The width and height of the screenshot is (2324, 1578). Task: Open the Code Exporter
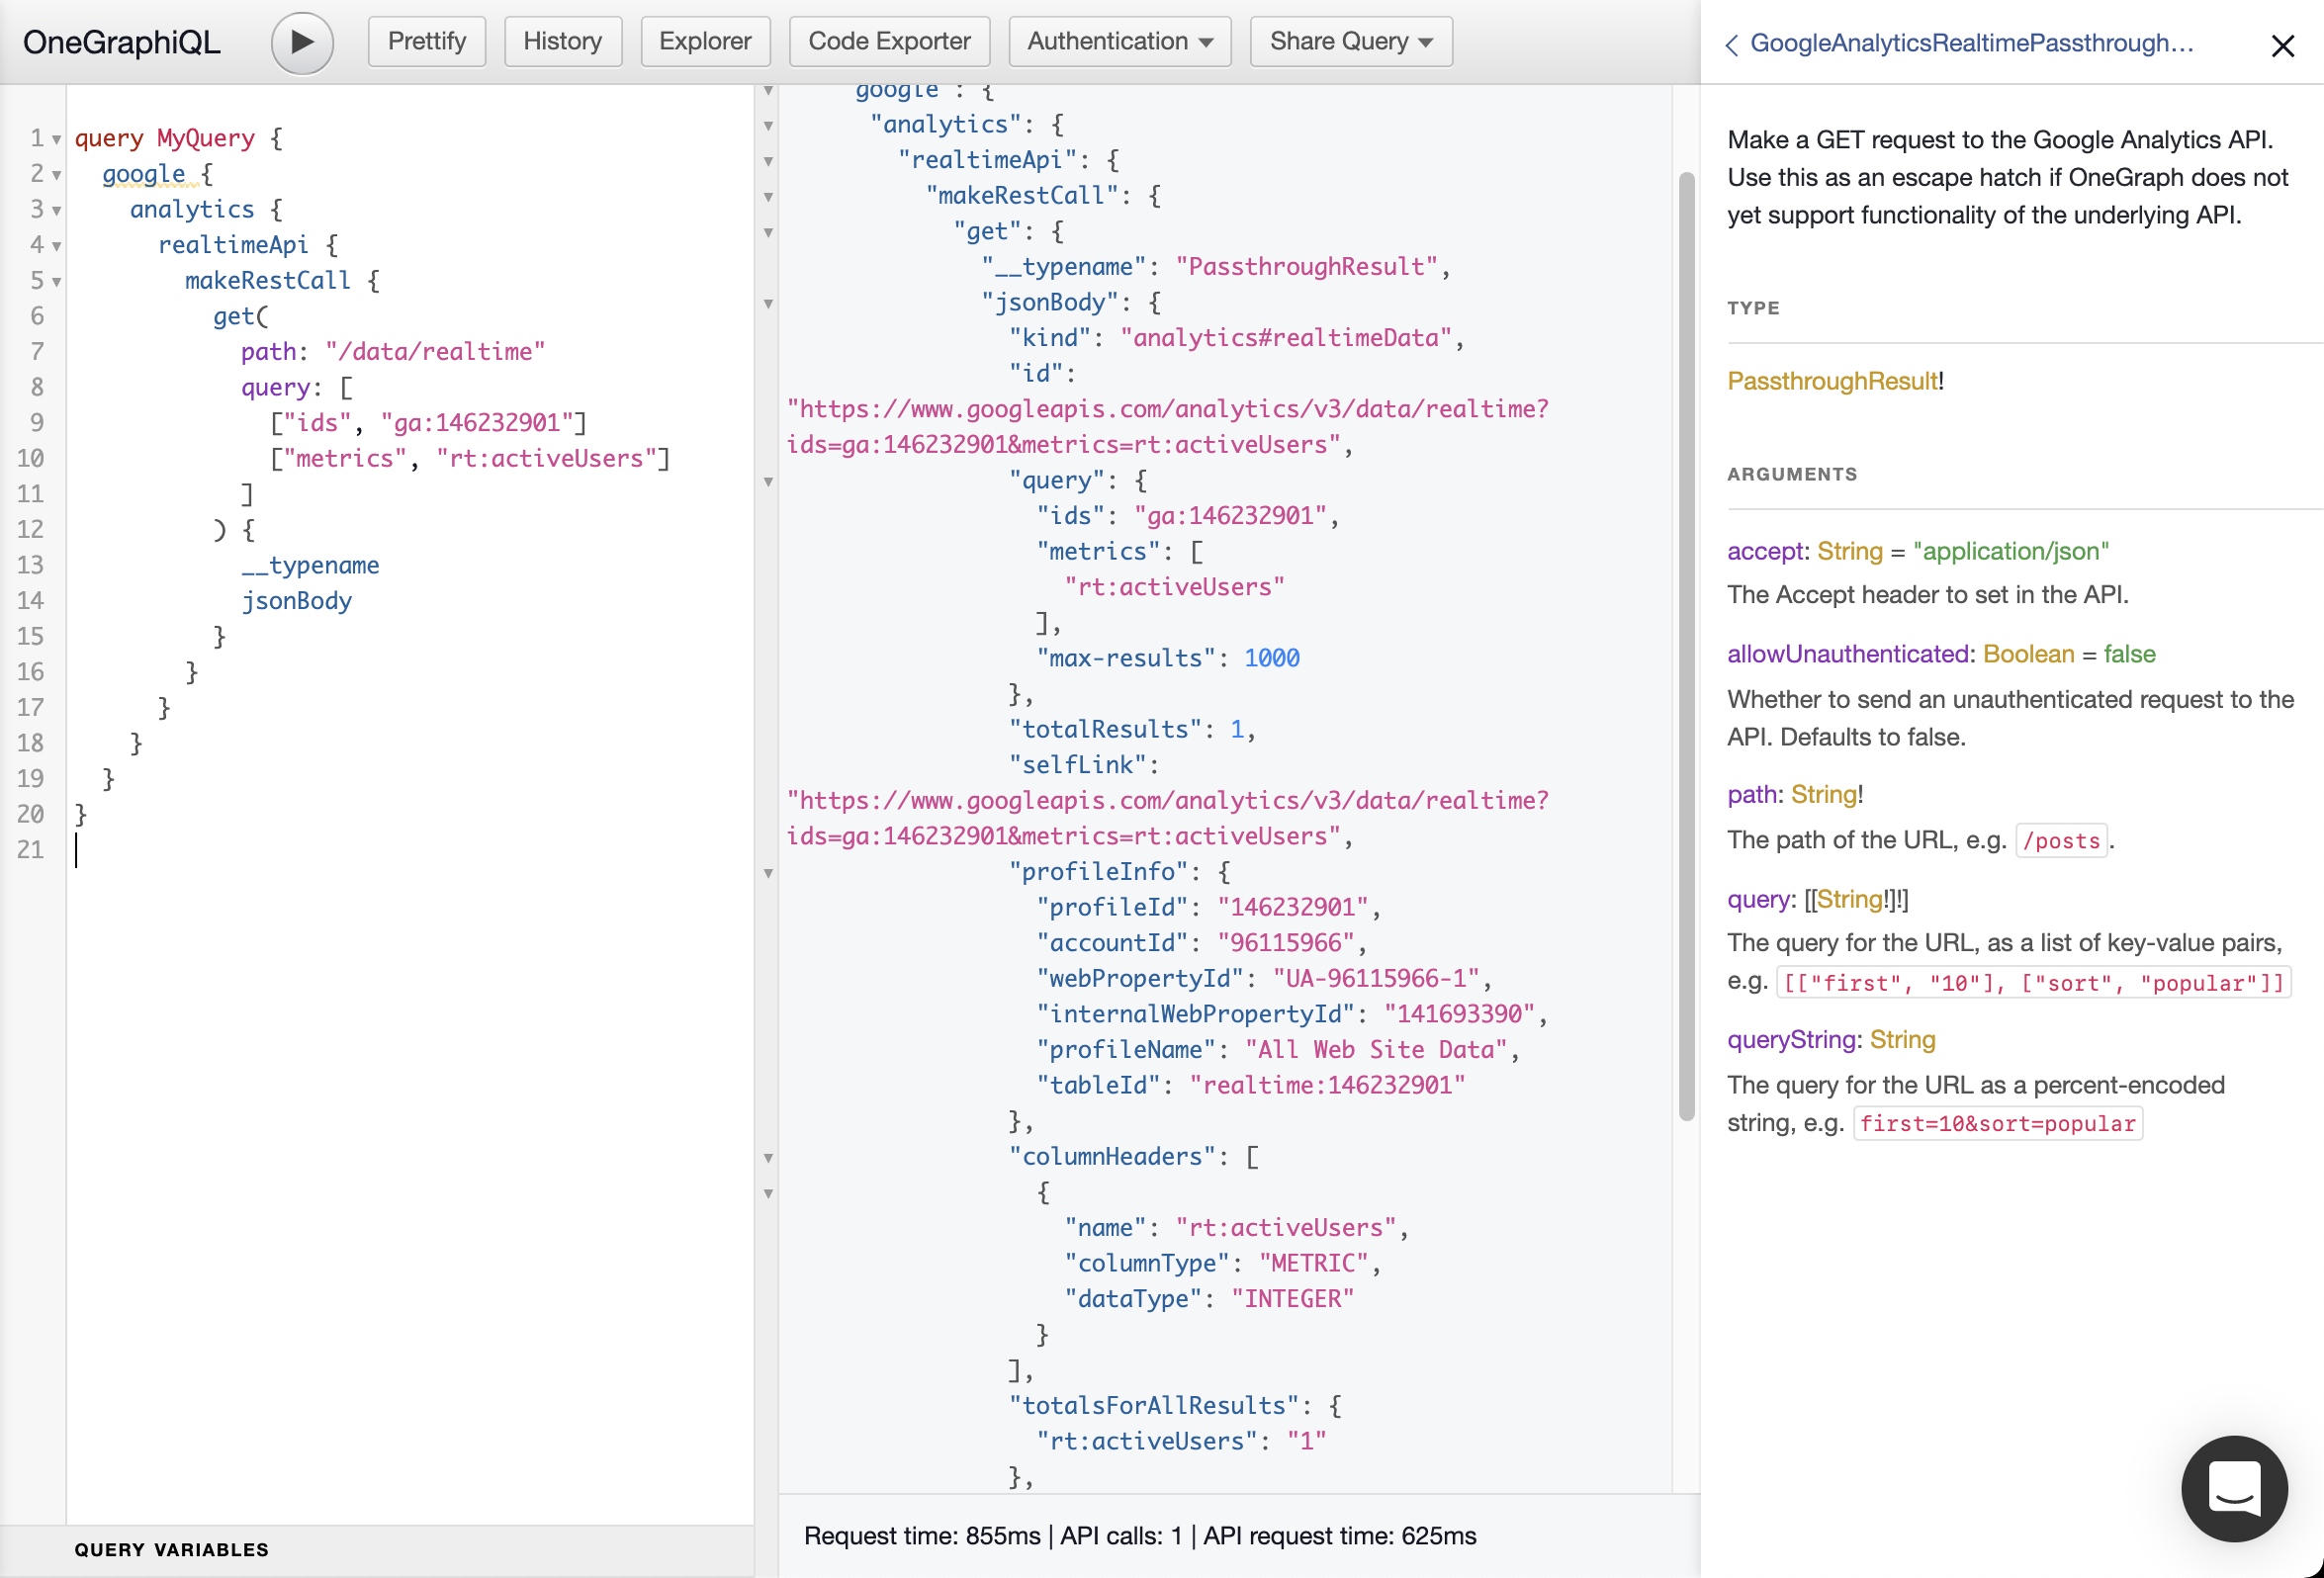point(889,42)
